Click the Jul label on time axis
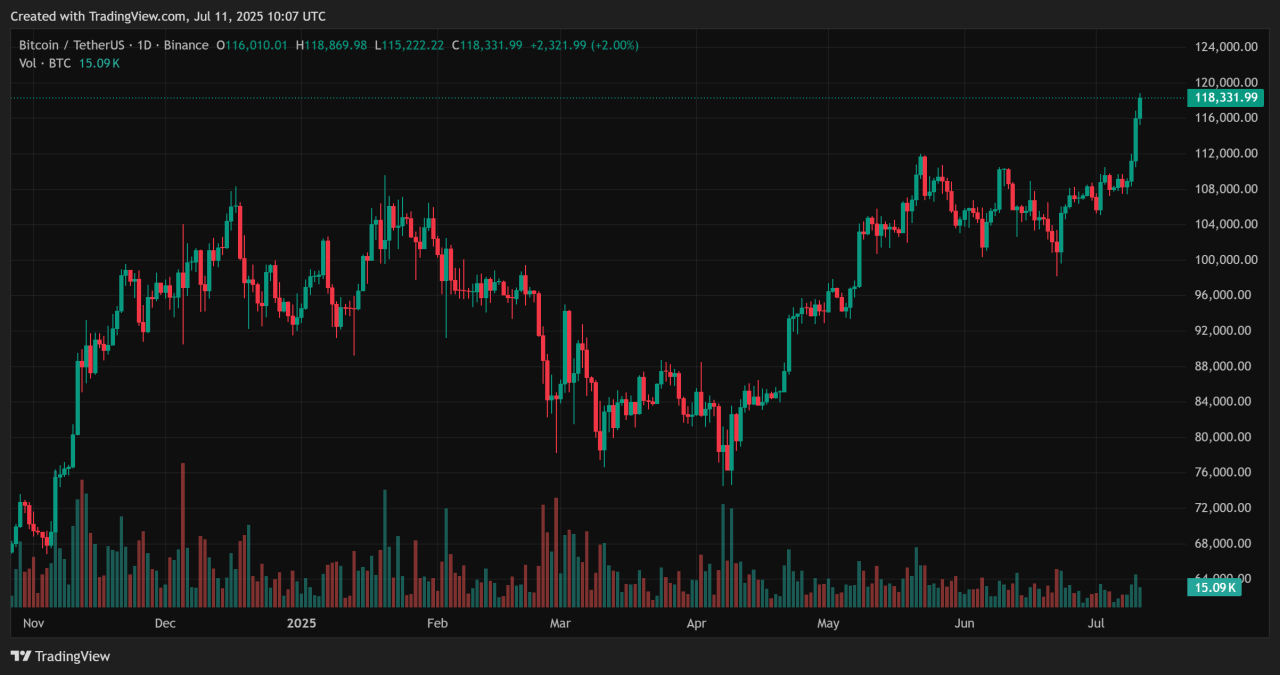This screenshot has width=1280, height=675. (1096, 624)
